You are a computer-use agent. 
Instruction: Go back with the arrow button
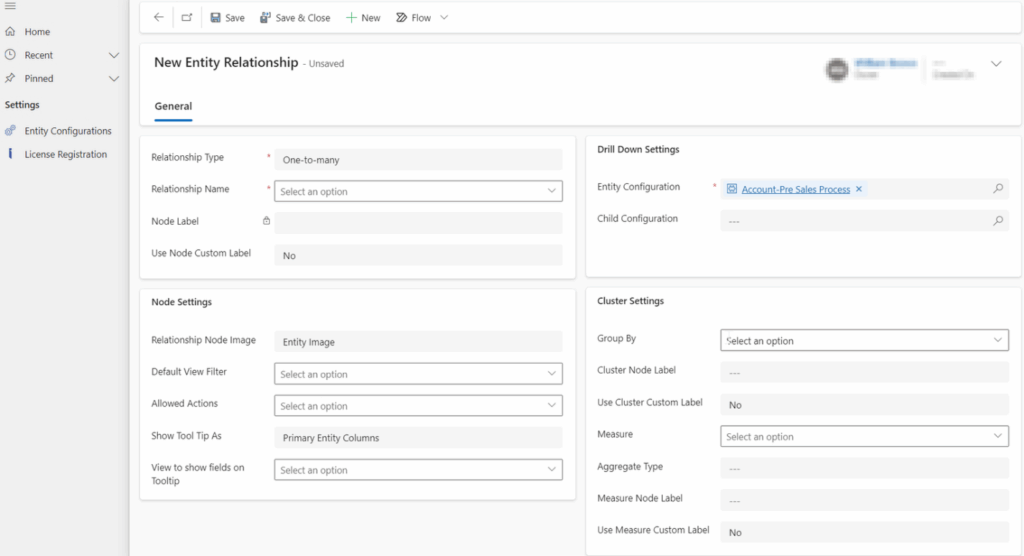pyautogui.click(x=159, y=18)
